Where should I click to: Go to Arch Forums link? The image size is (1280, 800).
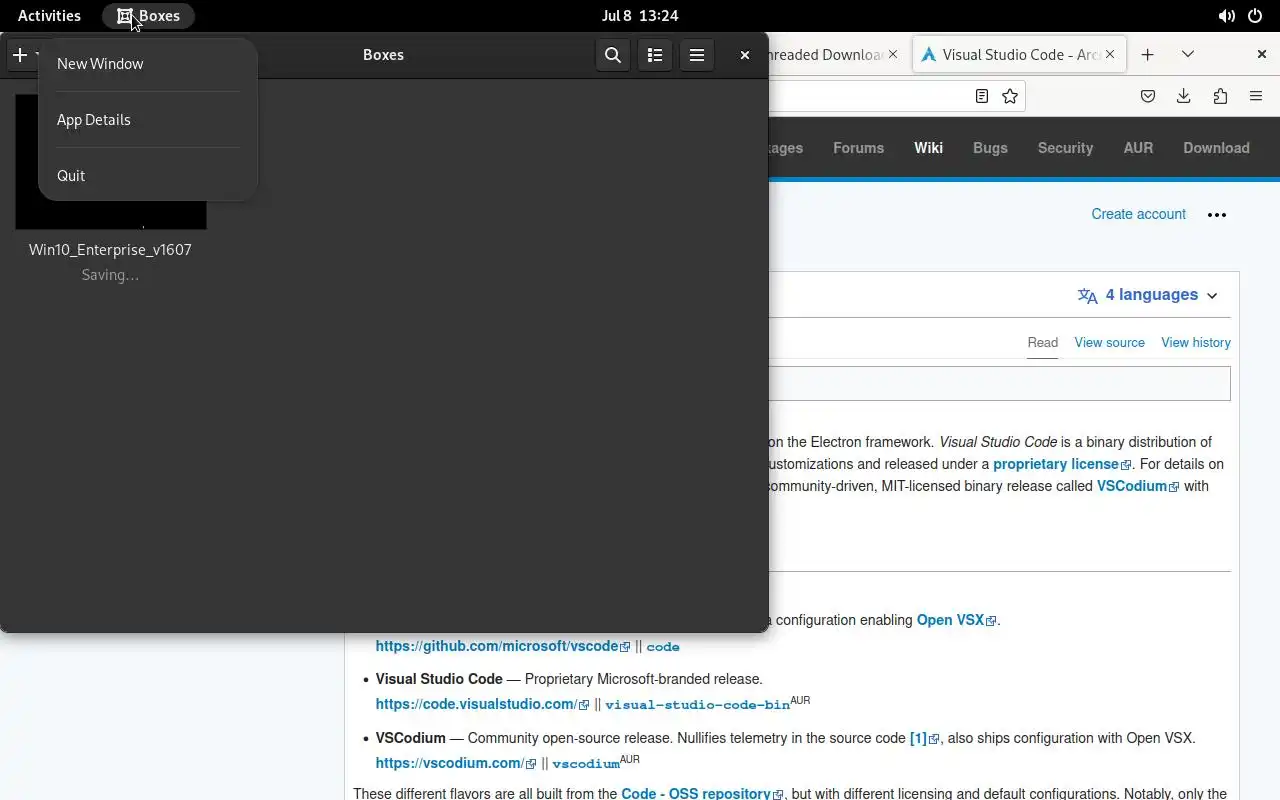click(858, 148)
